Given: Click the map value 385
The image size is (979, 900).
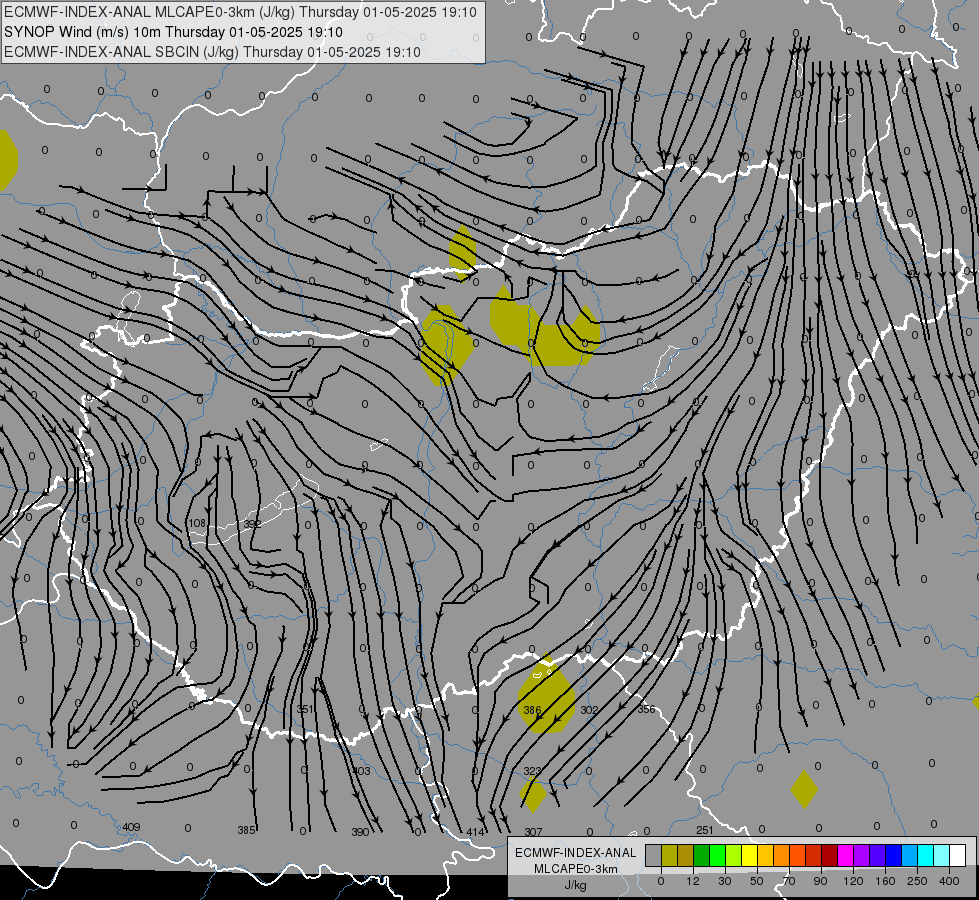Looking at the screenshot, I should (x=247, y=830).
